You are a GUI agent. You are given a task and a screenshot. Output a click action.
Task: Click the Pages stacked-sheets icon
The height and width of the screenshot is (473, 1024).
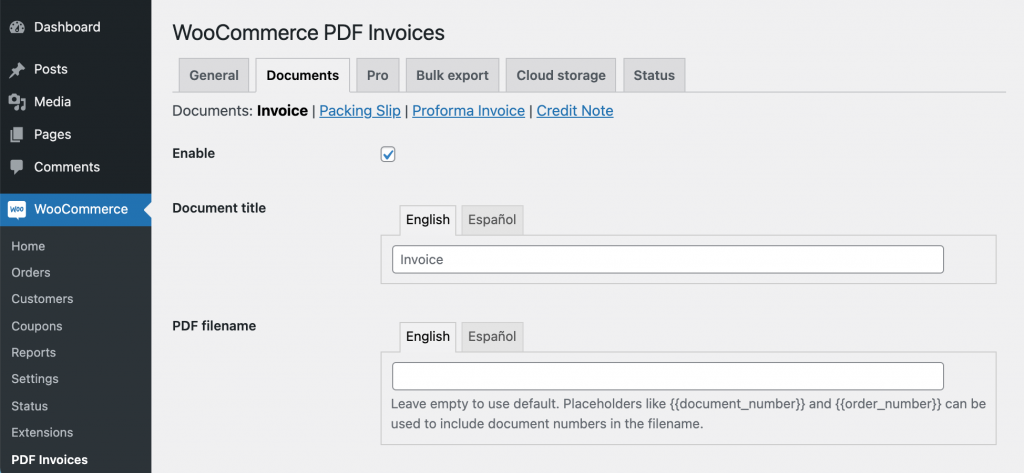click(17, 135)
